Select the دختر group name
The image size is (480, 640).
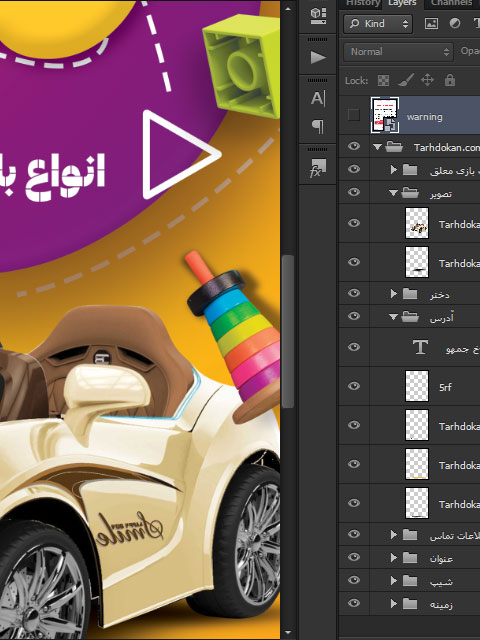(439, 294)
